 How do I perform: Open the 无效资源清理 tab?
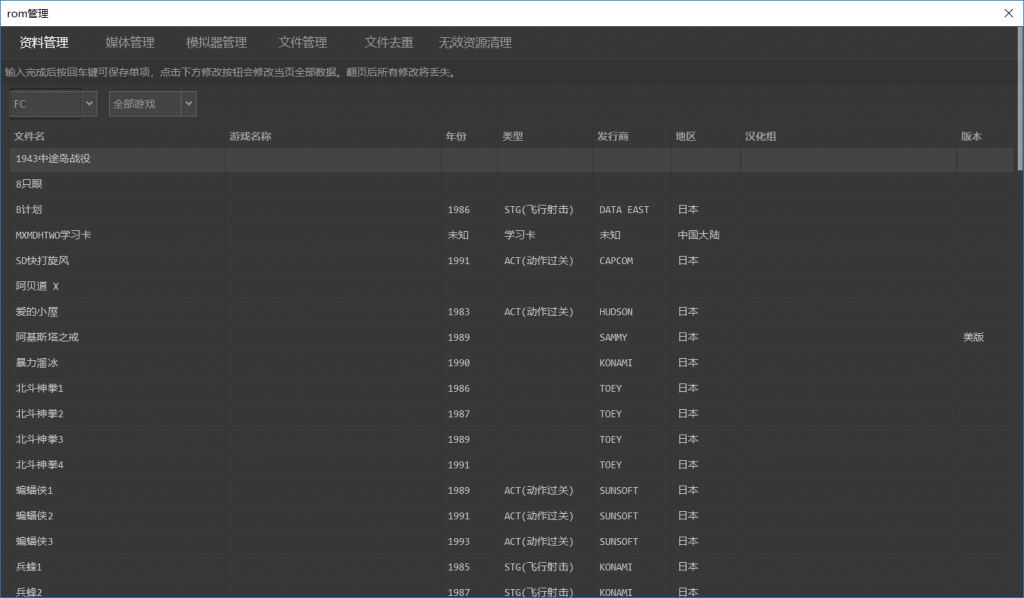point(475,43)
